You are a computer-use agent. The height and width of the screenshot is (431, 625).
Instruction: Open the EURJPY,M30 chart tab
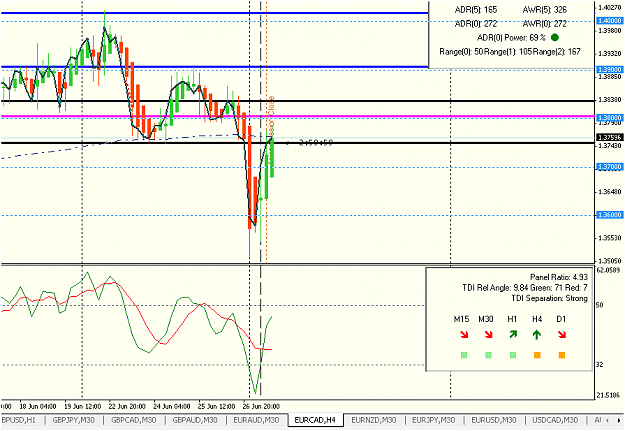tap(433, 420)
